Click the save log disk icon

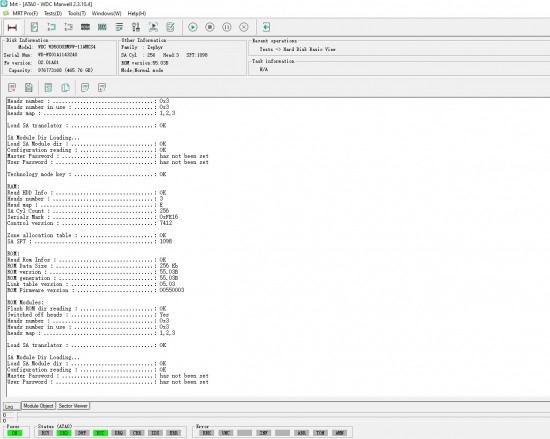point(29,88)
